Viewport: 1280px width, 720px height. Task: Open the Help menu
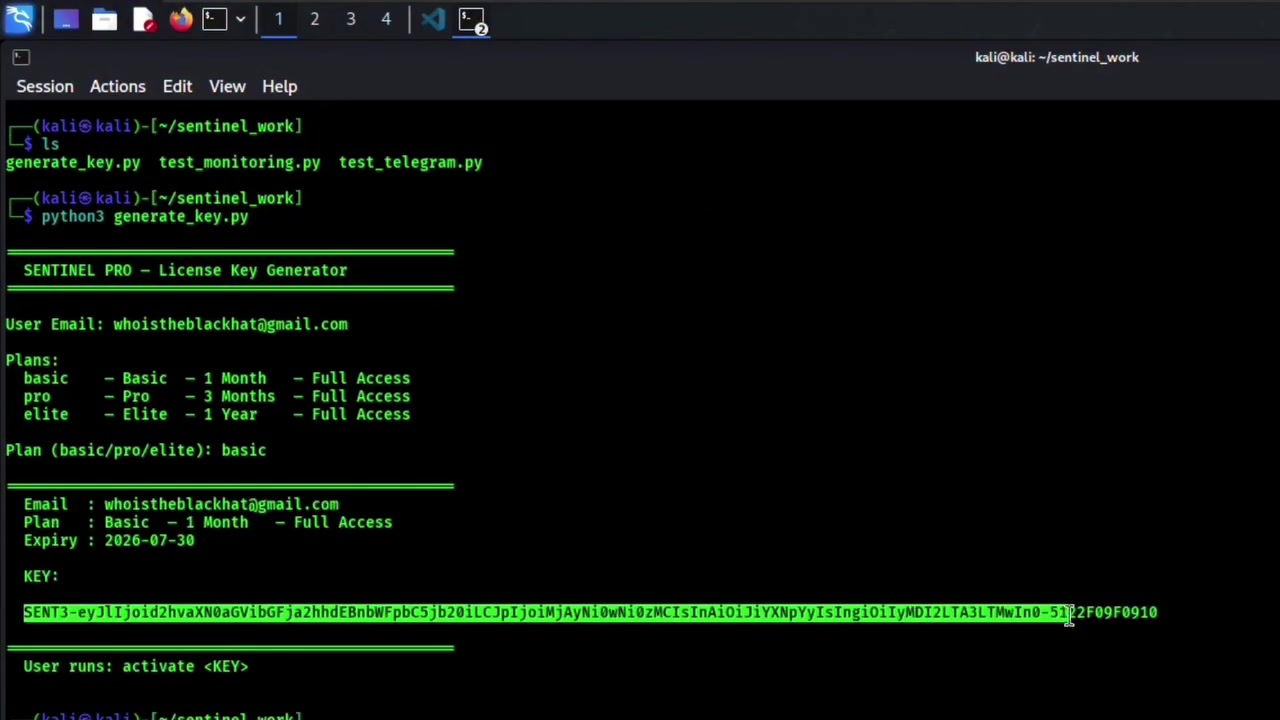280,86
